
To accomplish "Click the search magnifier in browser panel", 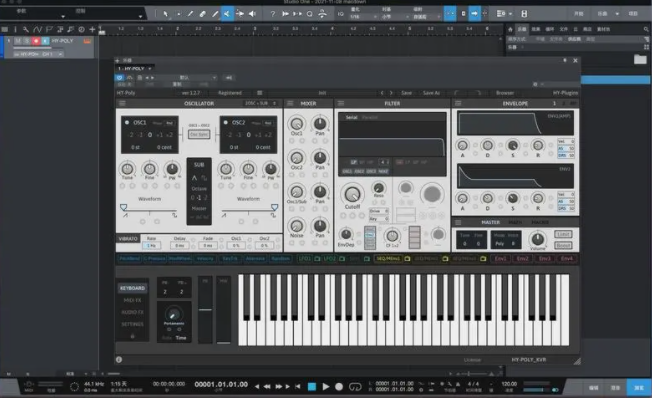I will tap(646, 29).
